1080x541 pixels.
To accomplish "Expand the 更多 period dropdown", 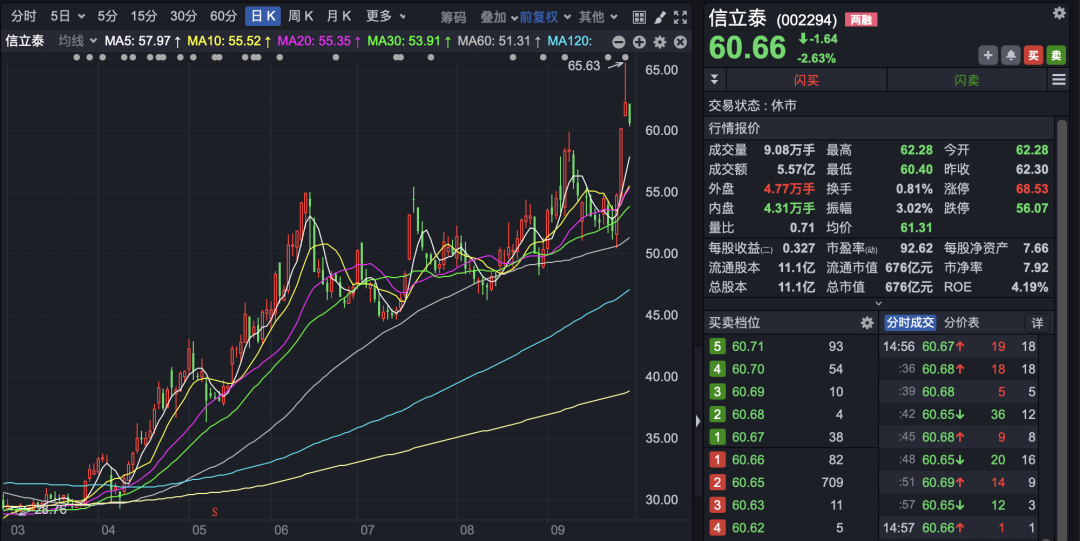I will click(x=385, y=17).
